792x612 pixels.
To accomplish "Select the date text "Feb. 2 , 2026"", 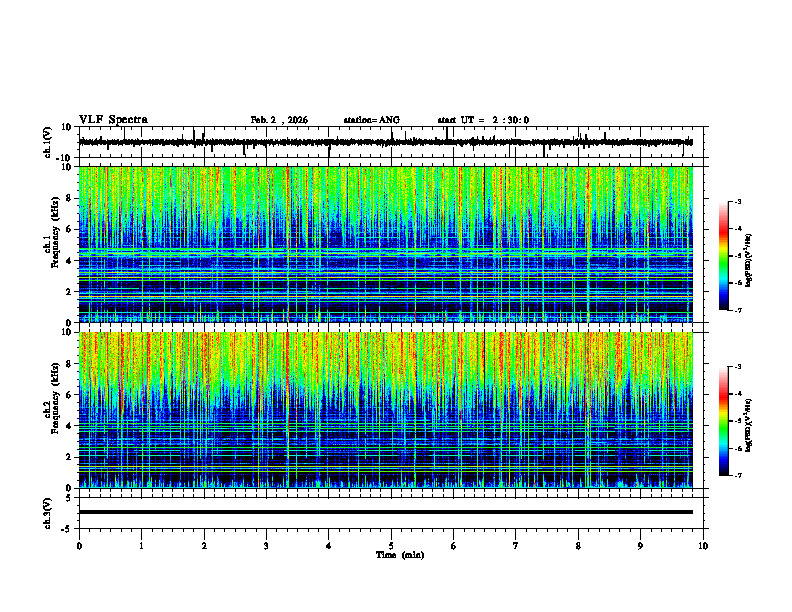I will (279, 120).
